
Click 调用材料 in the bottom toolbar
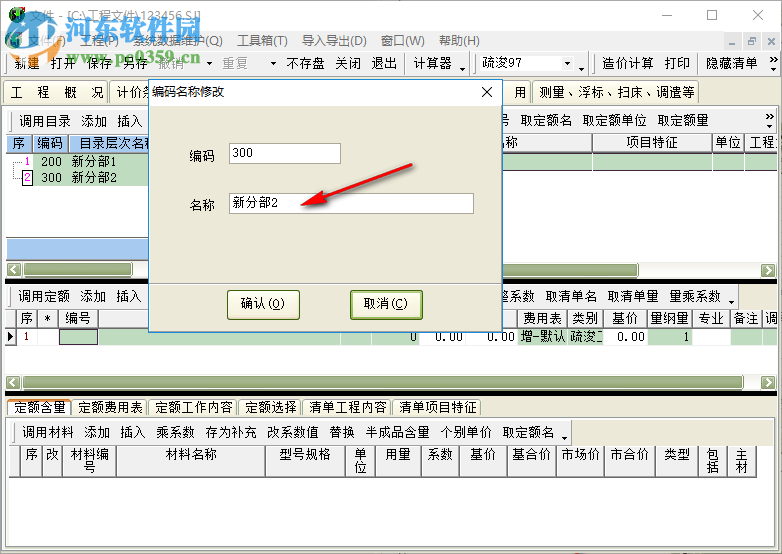(47, 432)
